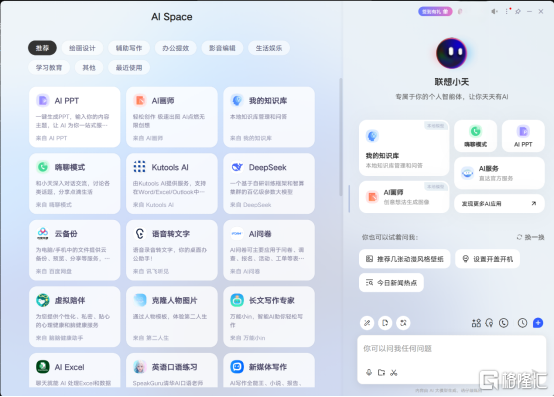Click the lightbulb head icon above input
This screenshot has width=554, height=397.
(489, 323)
